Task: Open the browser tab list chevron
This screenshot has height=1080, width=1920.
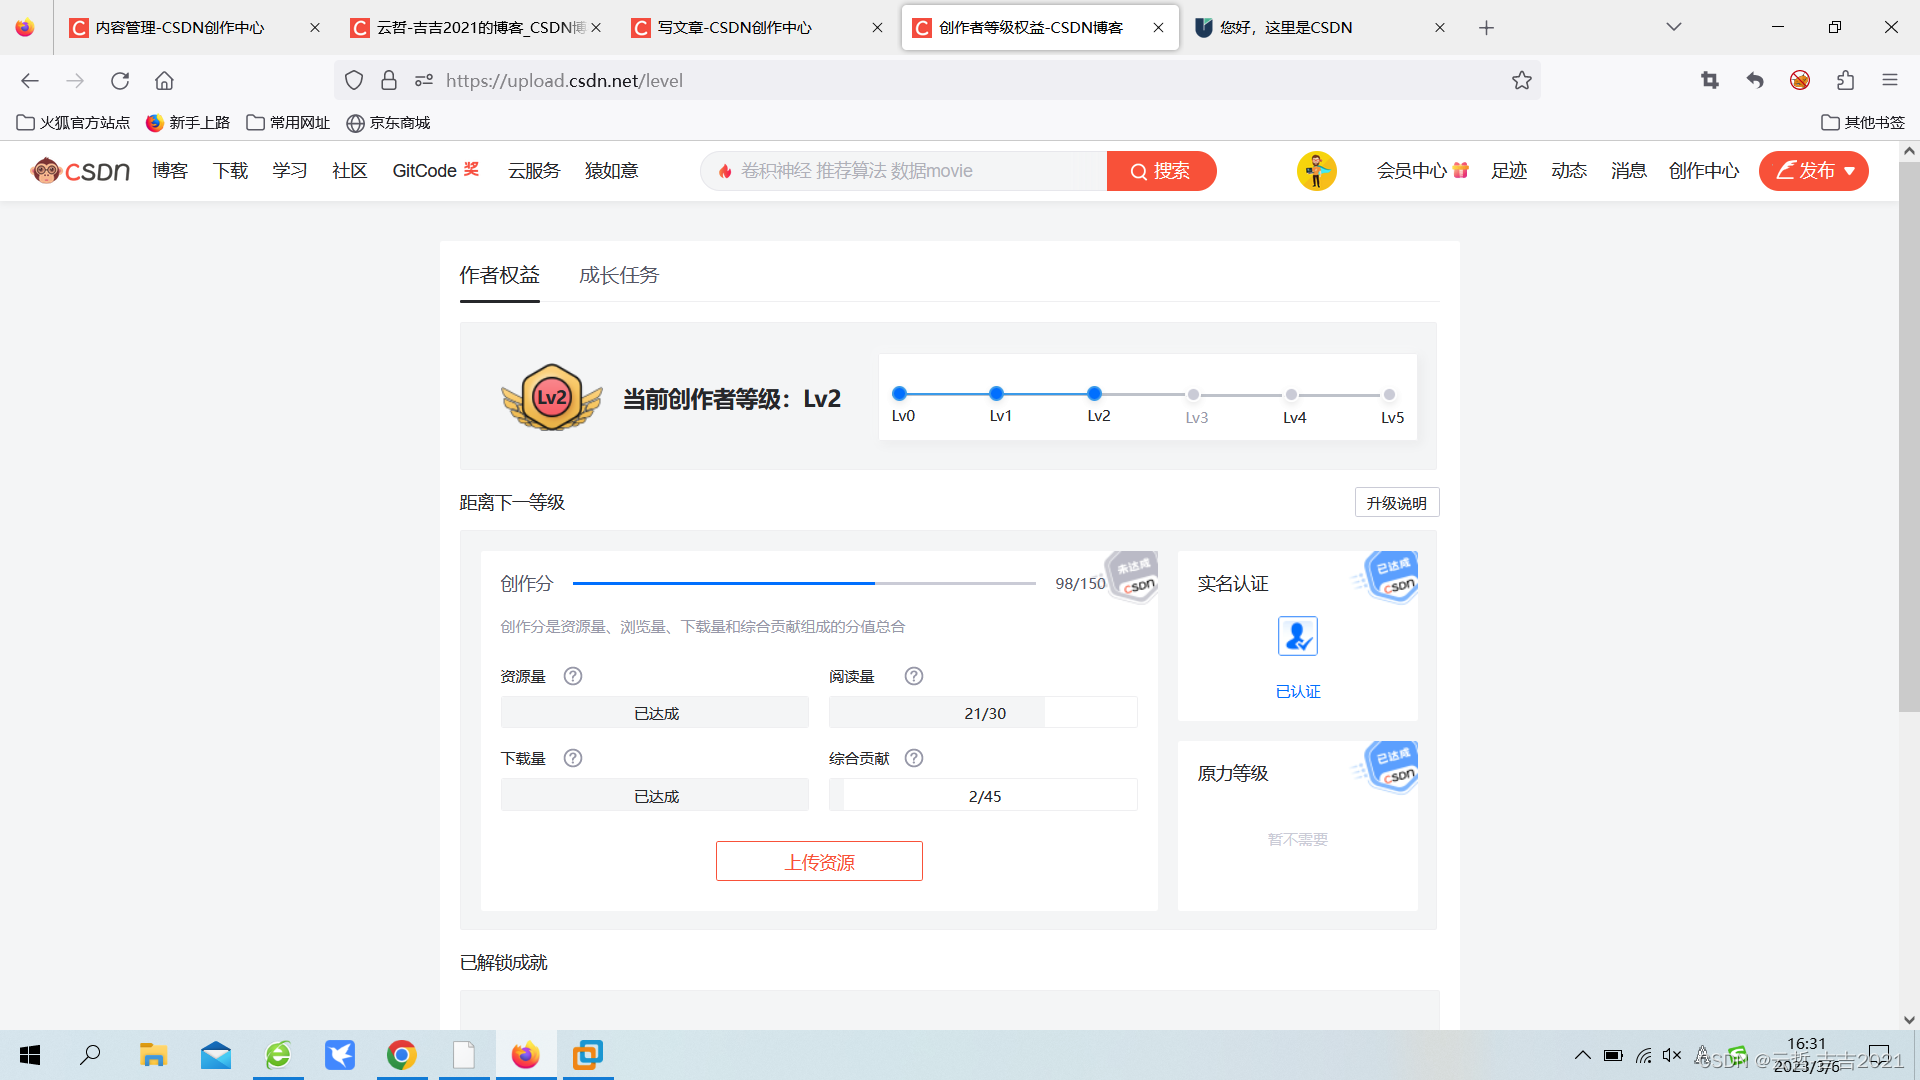Action: (1673, 27)
